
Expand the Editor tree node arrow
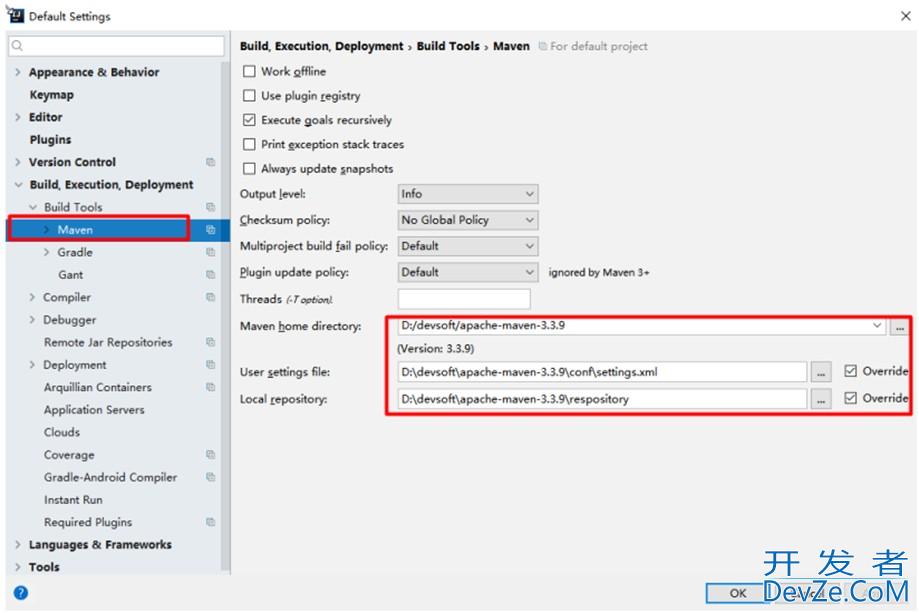pyautogui.click(x=18, y=117)
